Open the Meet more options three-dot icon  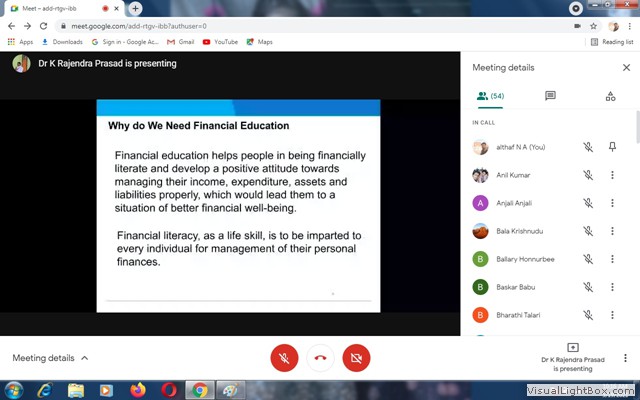tap(625, 358)
